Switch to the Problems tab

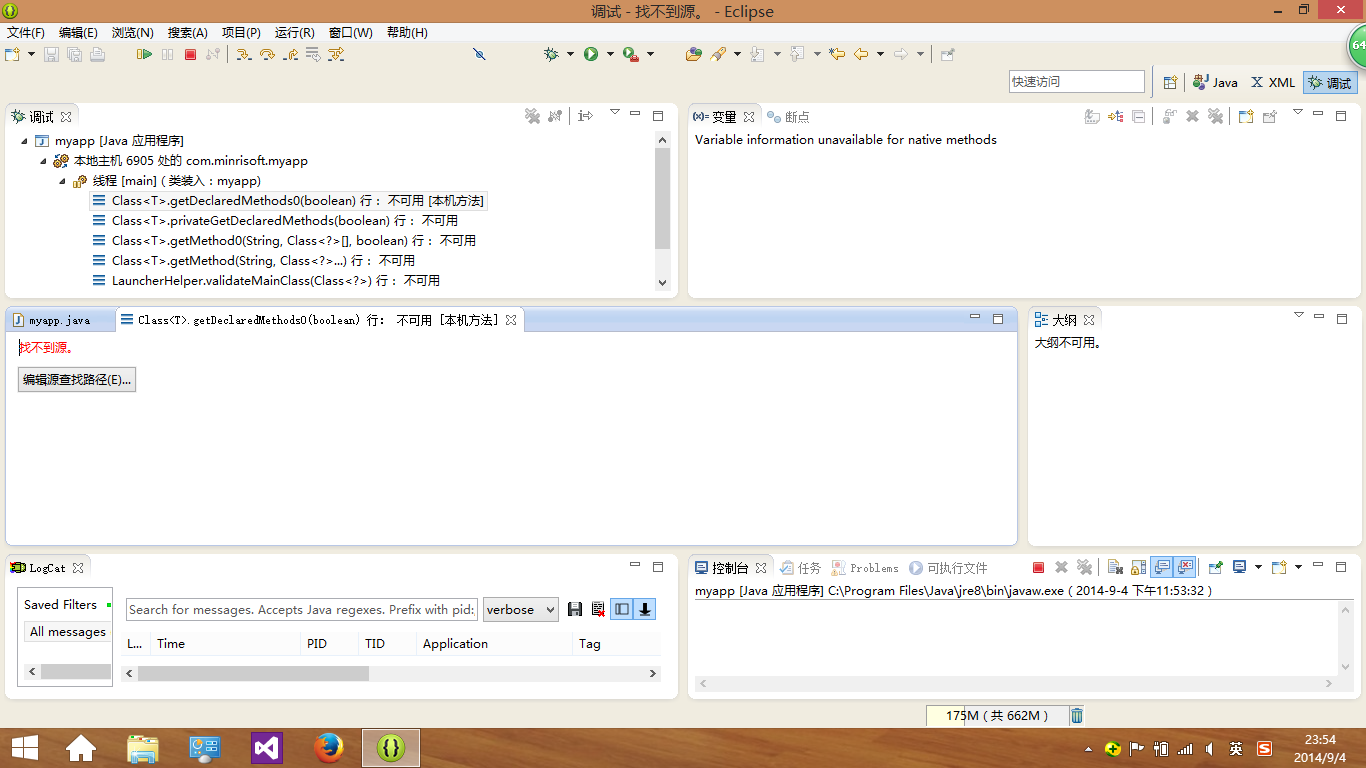click(x=866, y=568)
